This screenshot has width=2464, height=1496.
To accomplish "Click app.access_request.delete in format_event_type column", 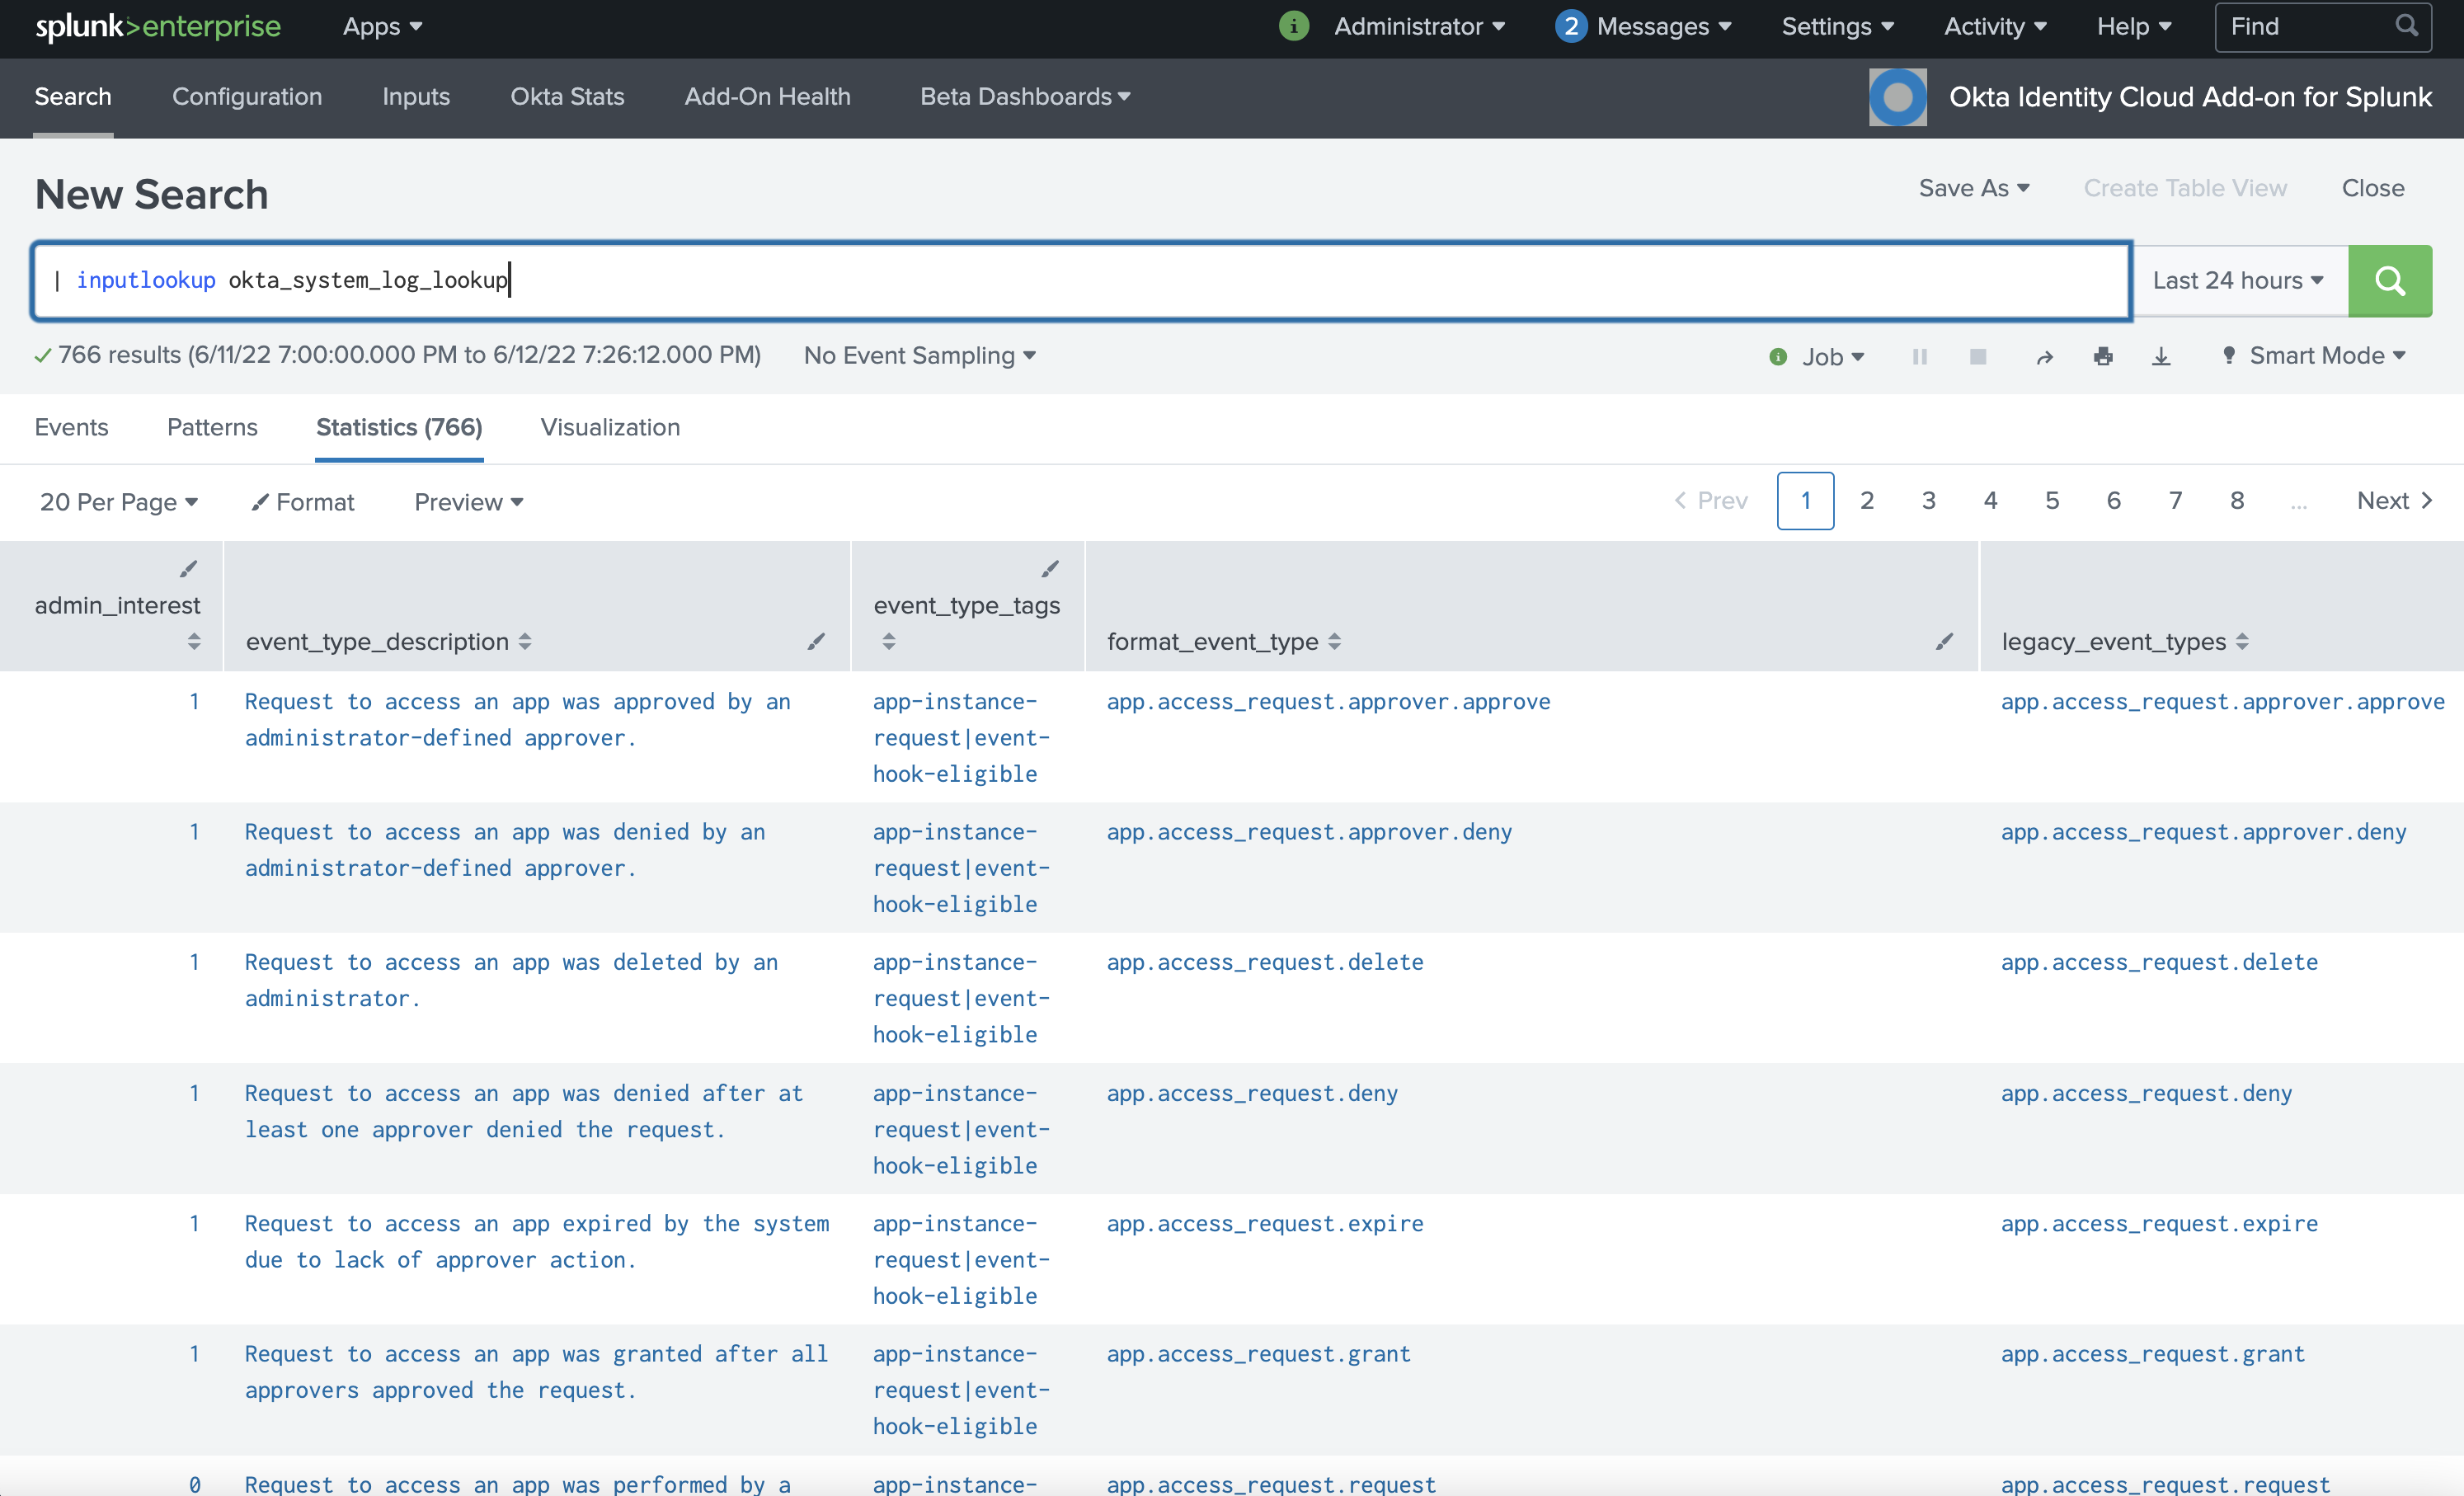I will coord(1265,963).
